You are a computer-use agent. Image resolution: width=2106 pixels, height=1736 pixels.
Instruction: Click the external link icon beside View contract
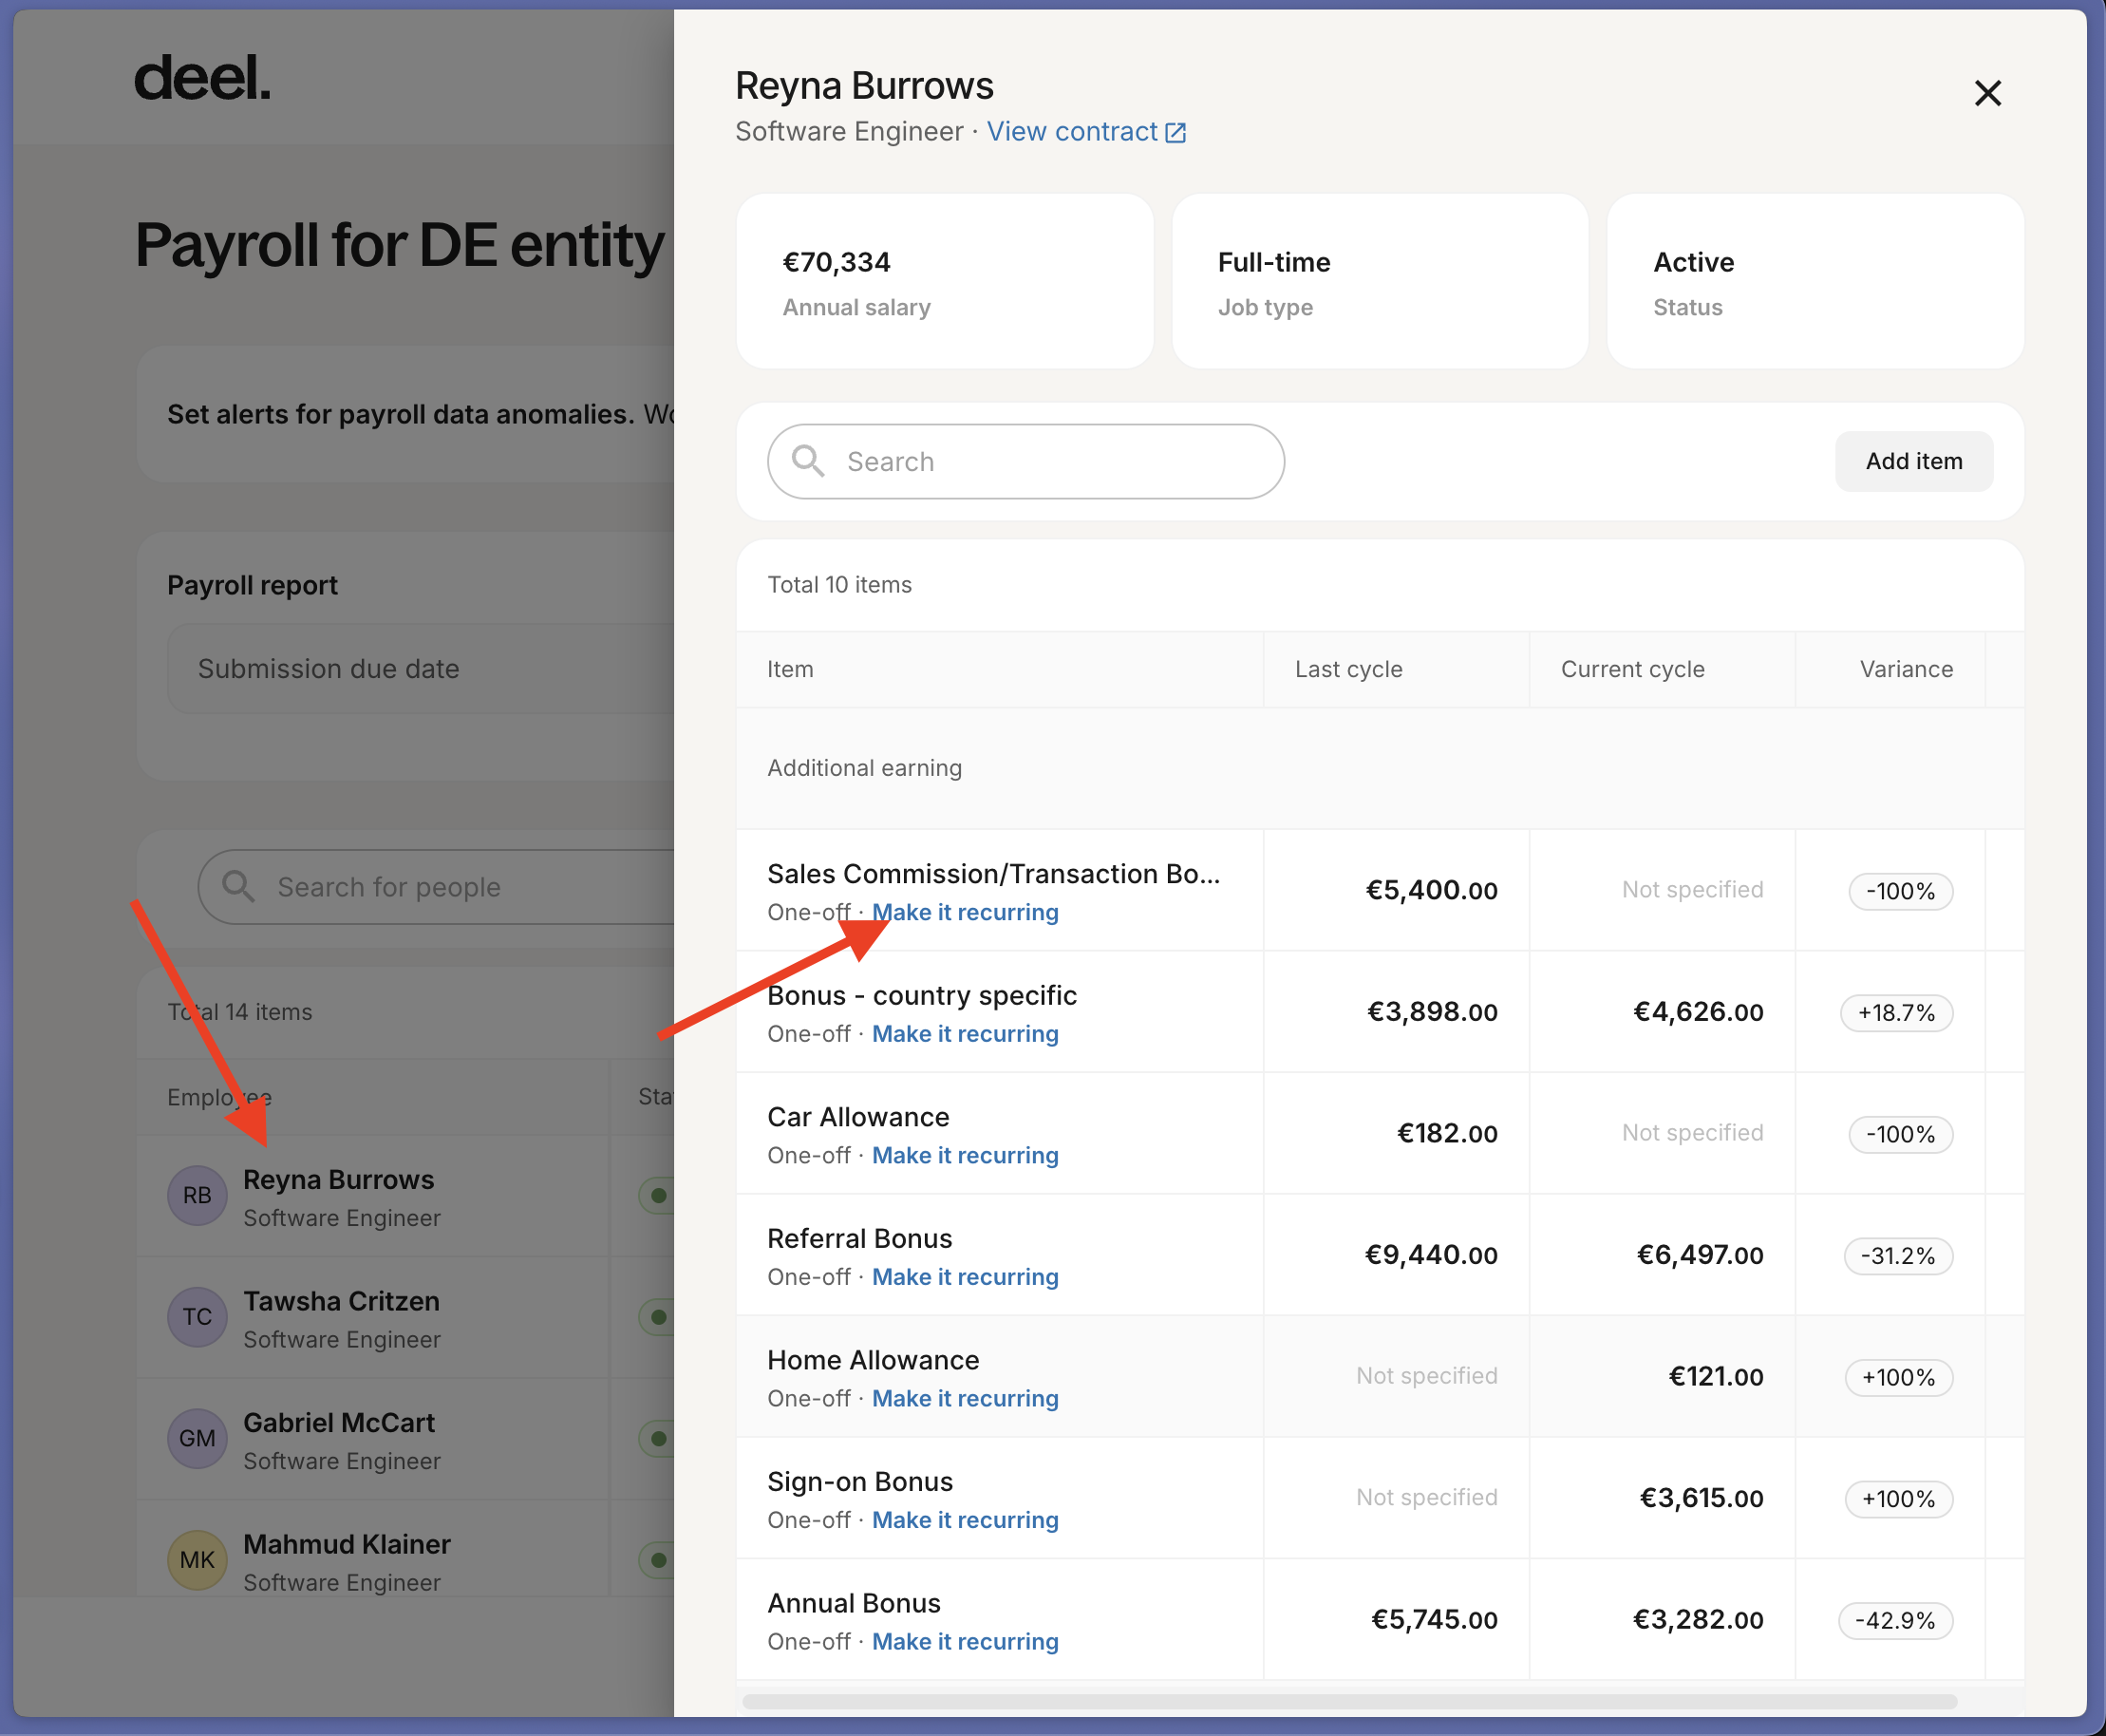(x=1176, y=133)
